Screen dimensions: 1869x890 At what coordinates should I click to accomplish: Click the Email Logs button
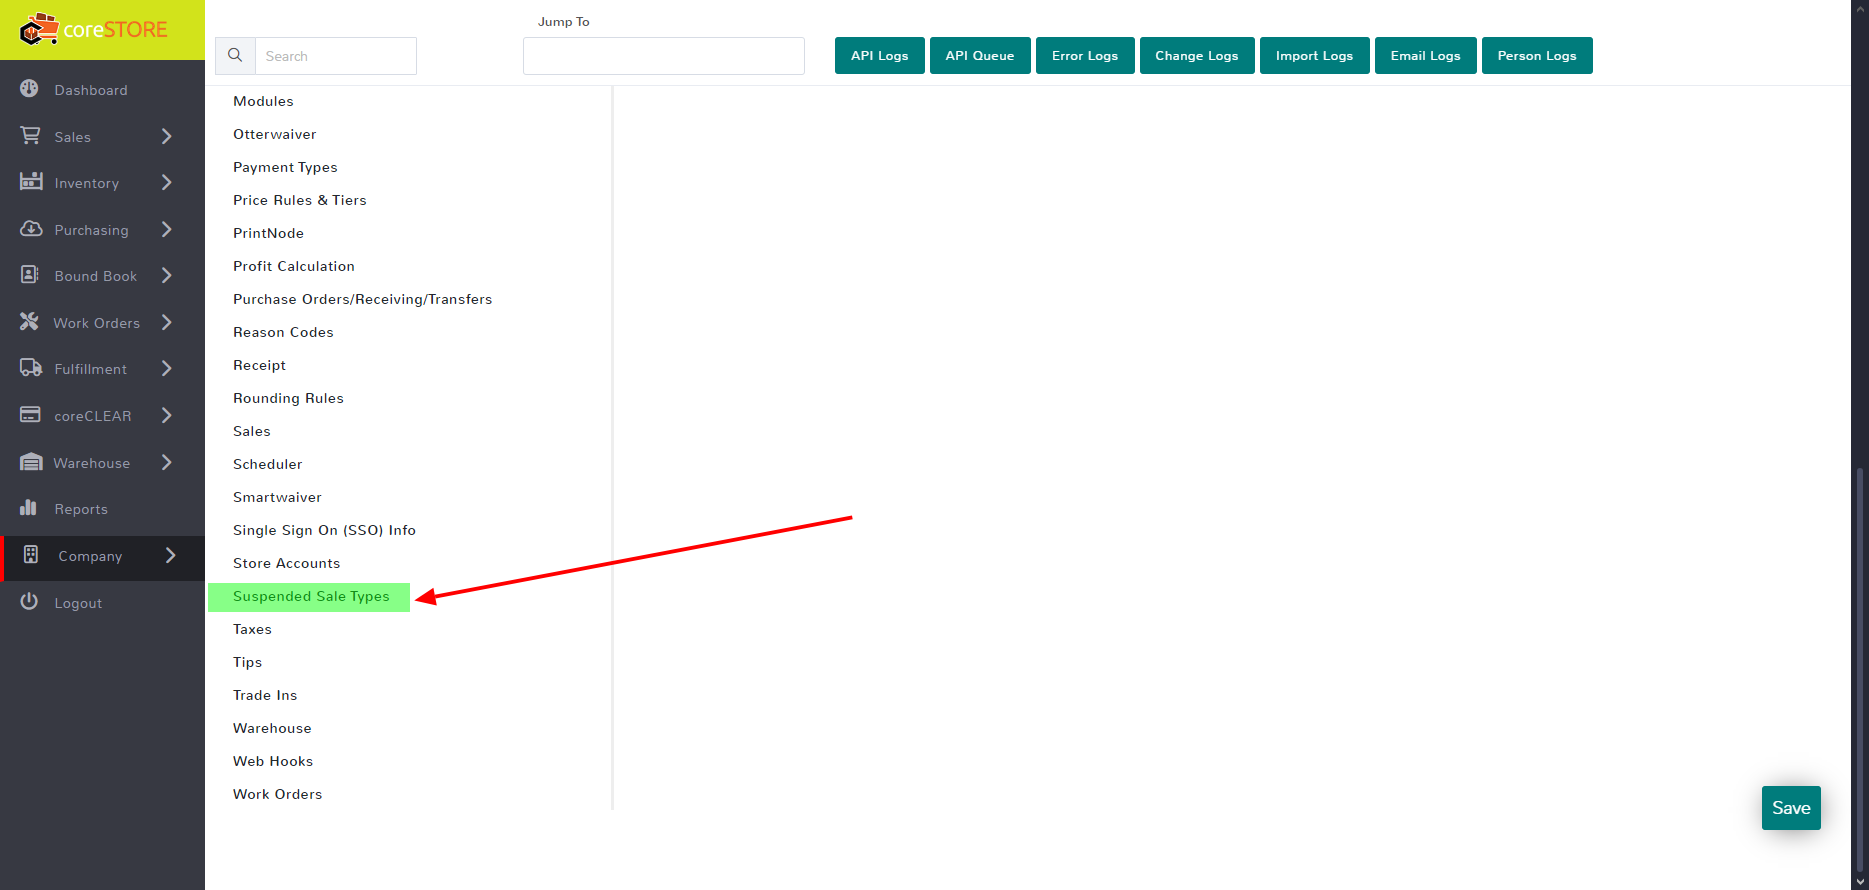point(1426,56)
